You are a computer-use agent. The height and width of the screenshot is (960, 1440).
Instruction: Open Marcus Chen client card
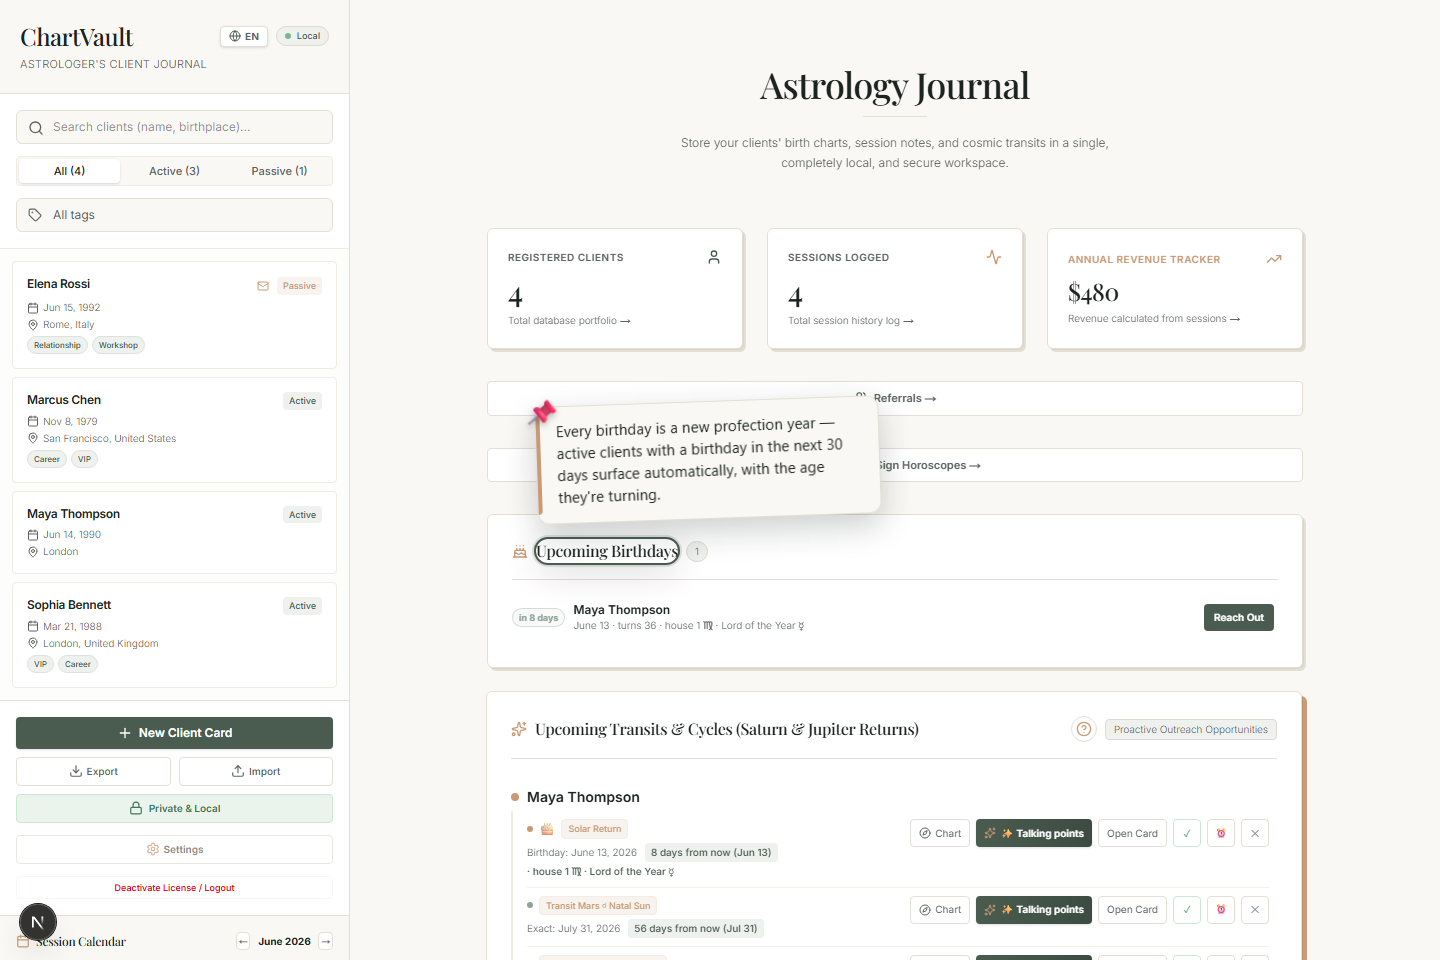click(x=174, y=430)
